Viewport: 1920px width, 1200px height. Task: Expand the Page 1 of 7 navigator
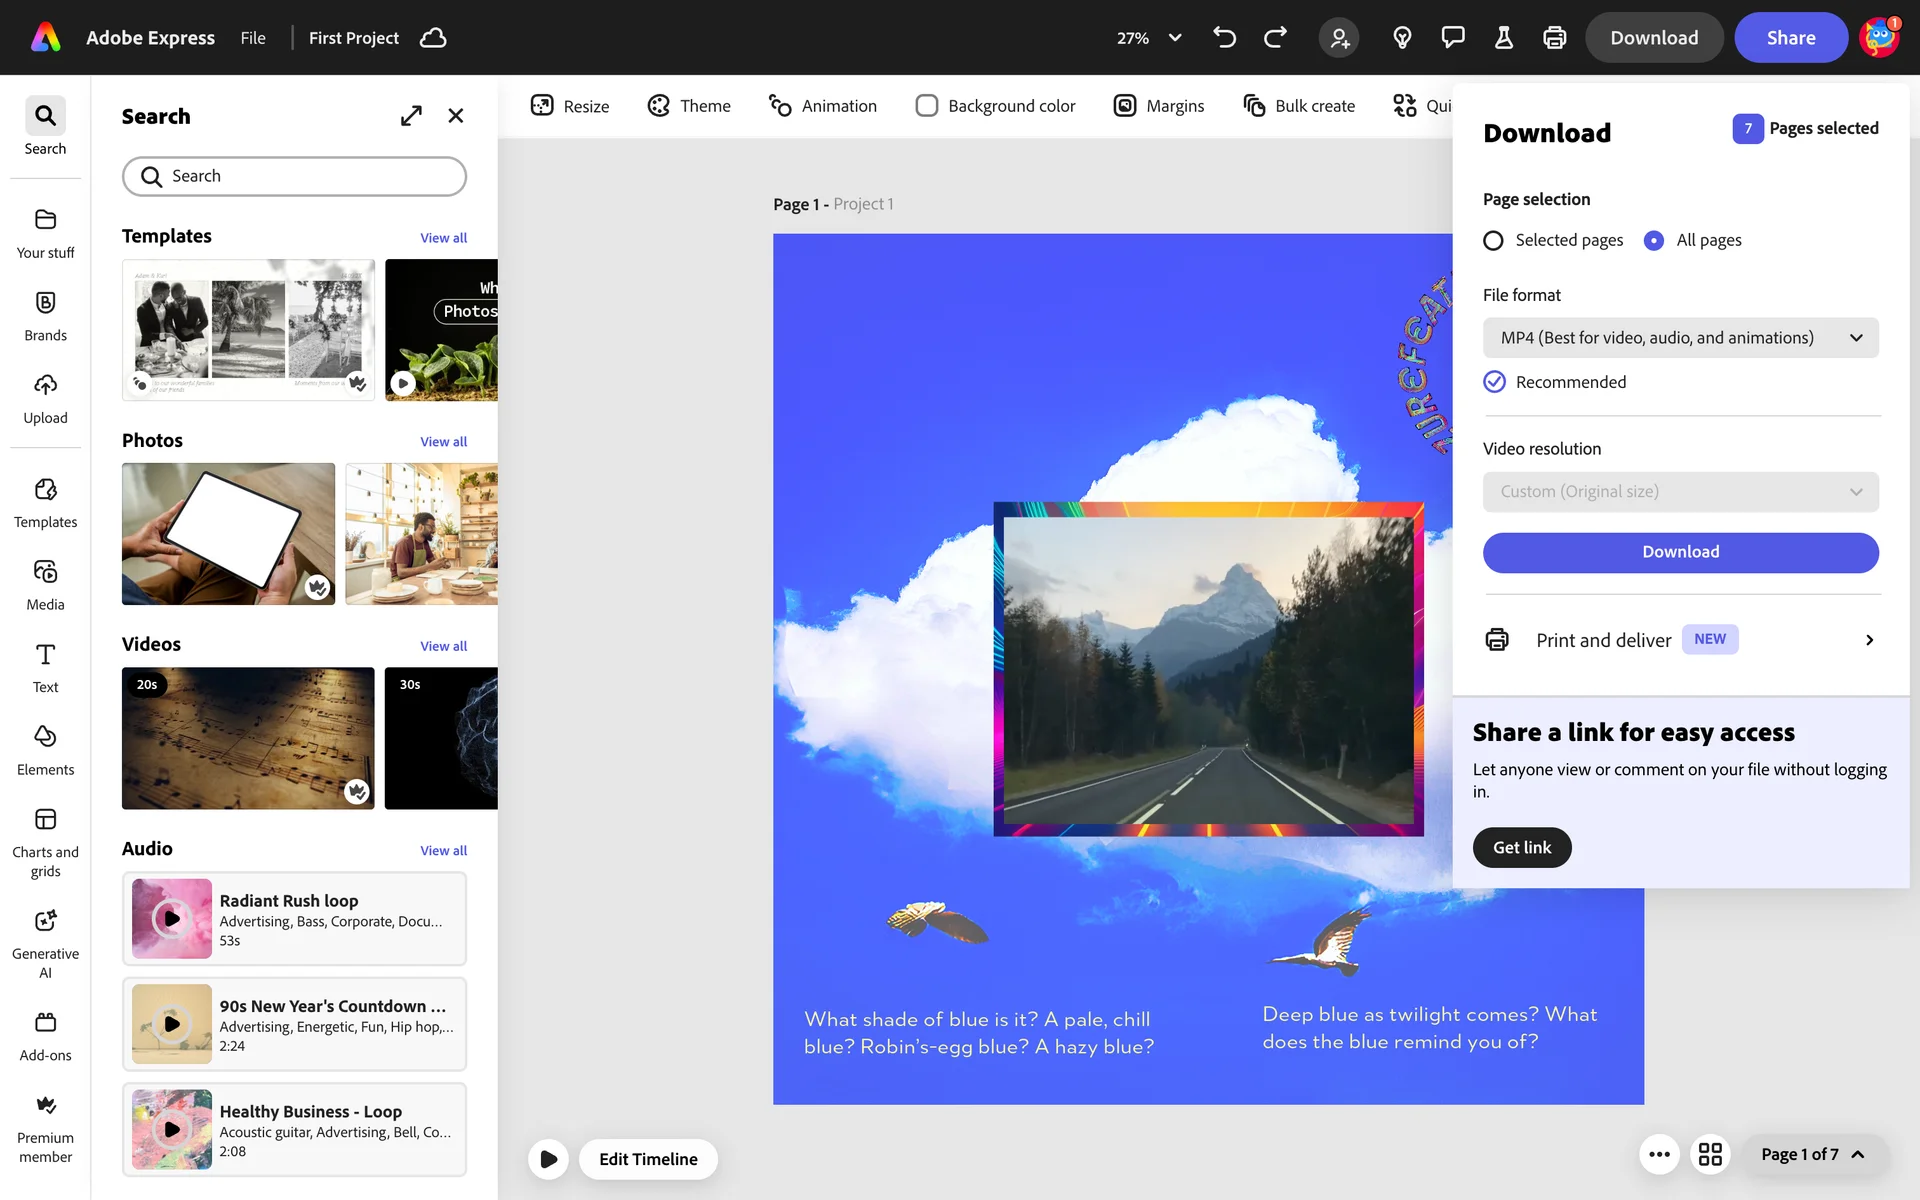click(1813, 1154)
